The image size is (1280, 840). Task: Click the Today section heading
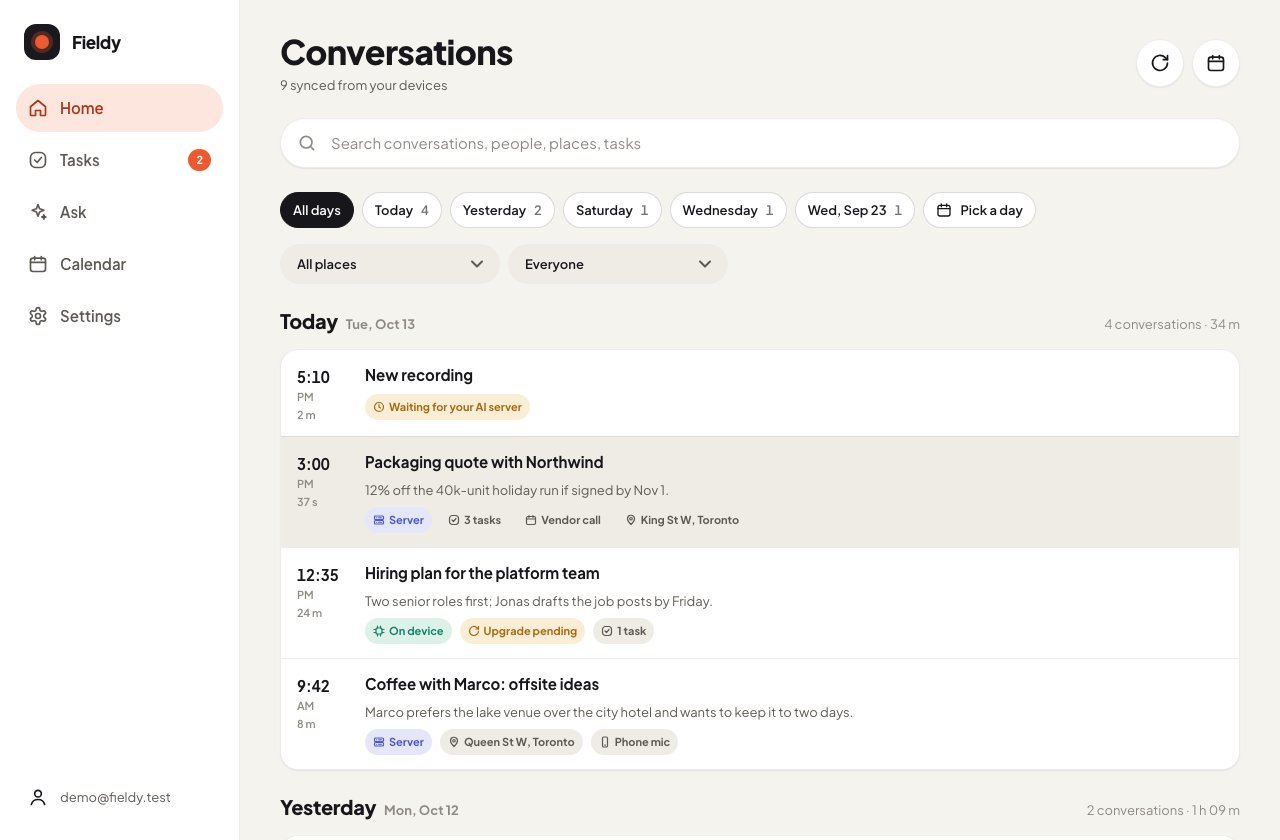tap(309, 321)
